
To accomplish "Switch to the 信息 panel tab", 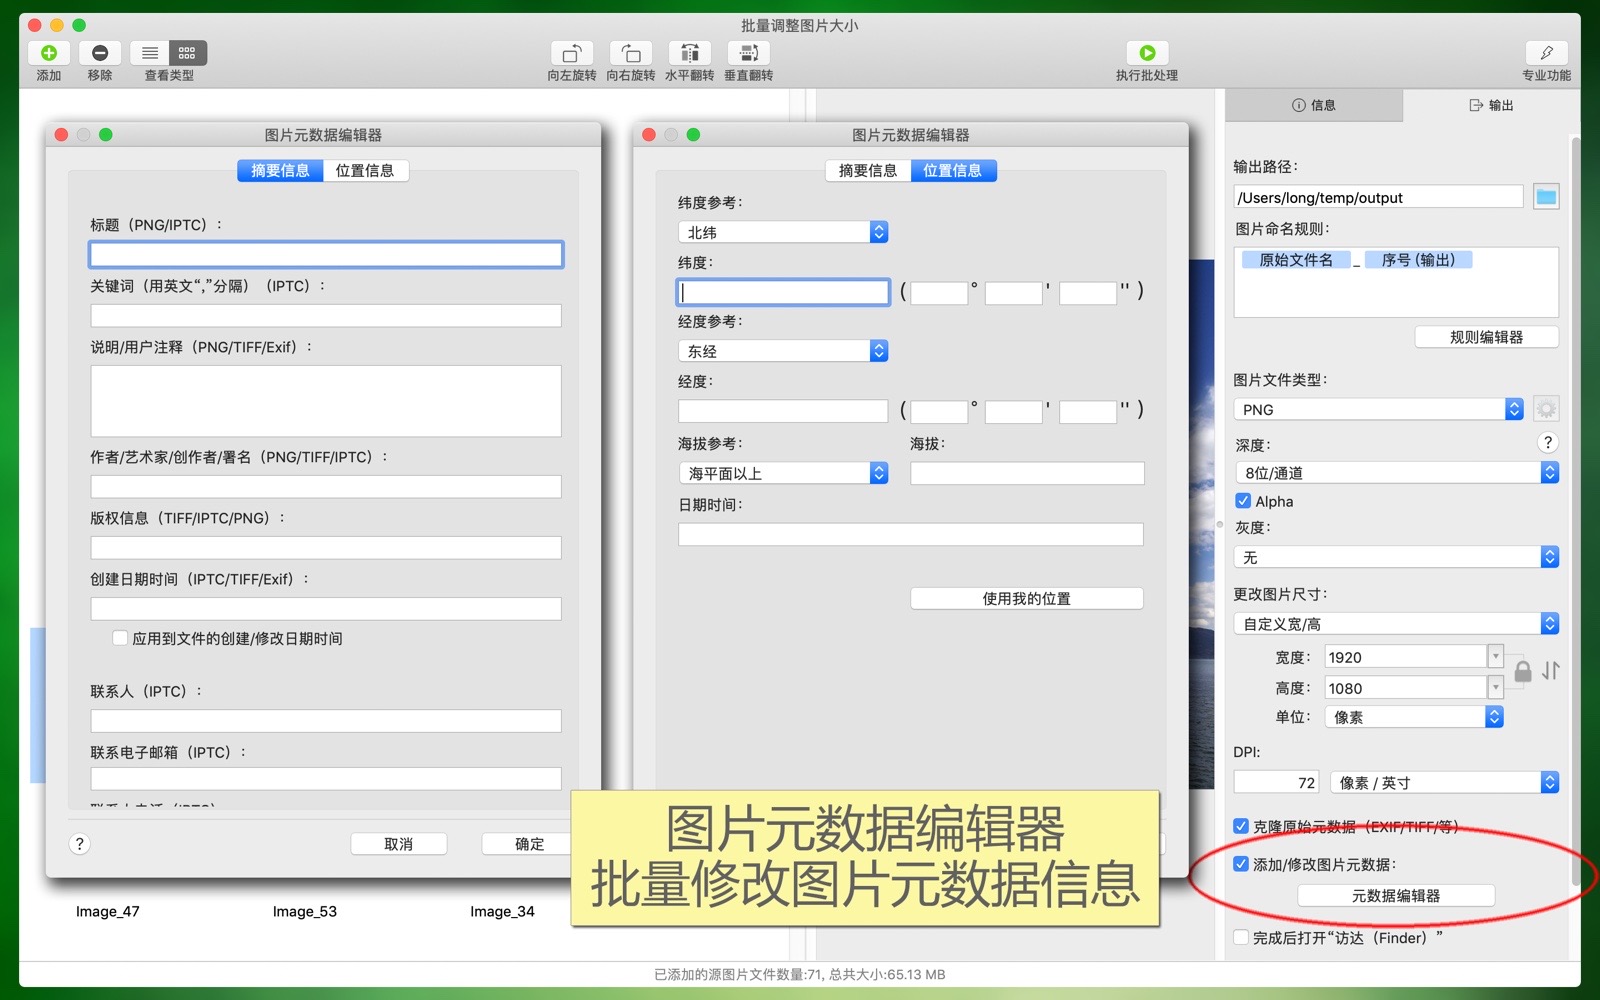I will click(1314, 105).
